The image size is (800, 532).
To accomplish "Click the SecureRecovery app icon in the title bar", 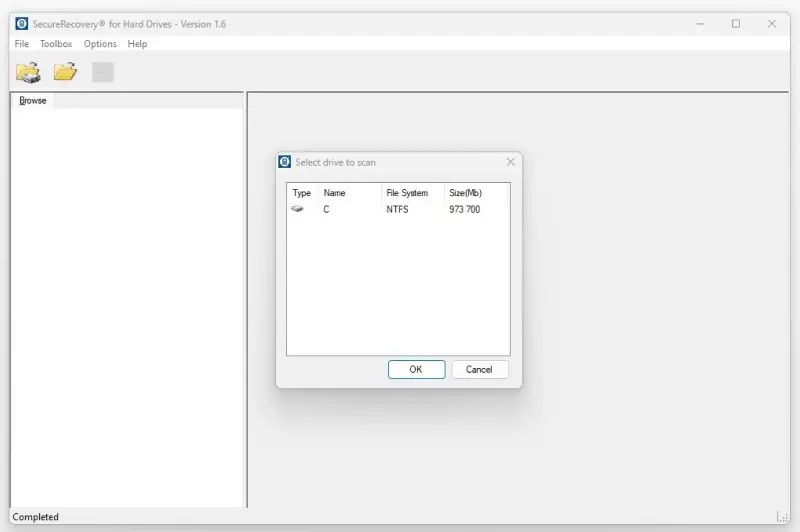I will [21, 23].
